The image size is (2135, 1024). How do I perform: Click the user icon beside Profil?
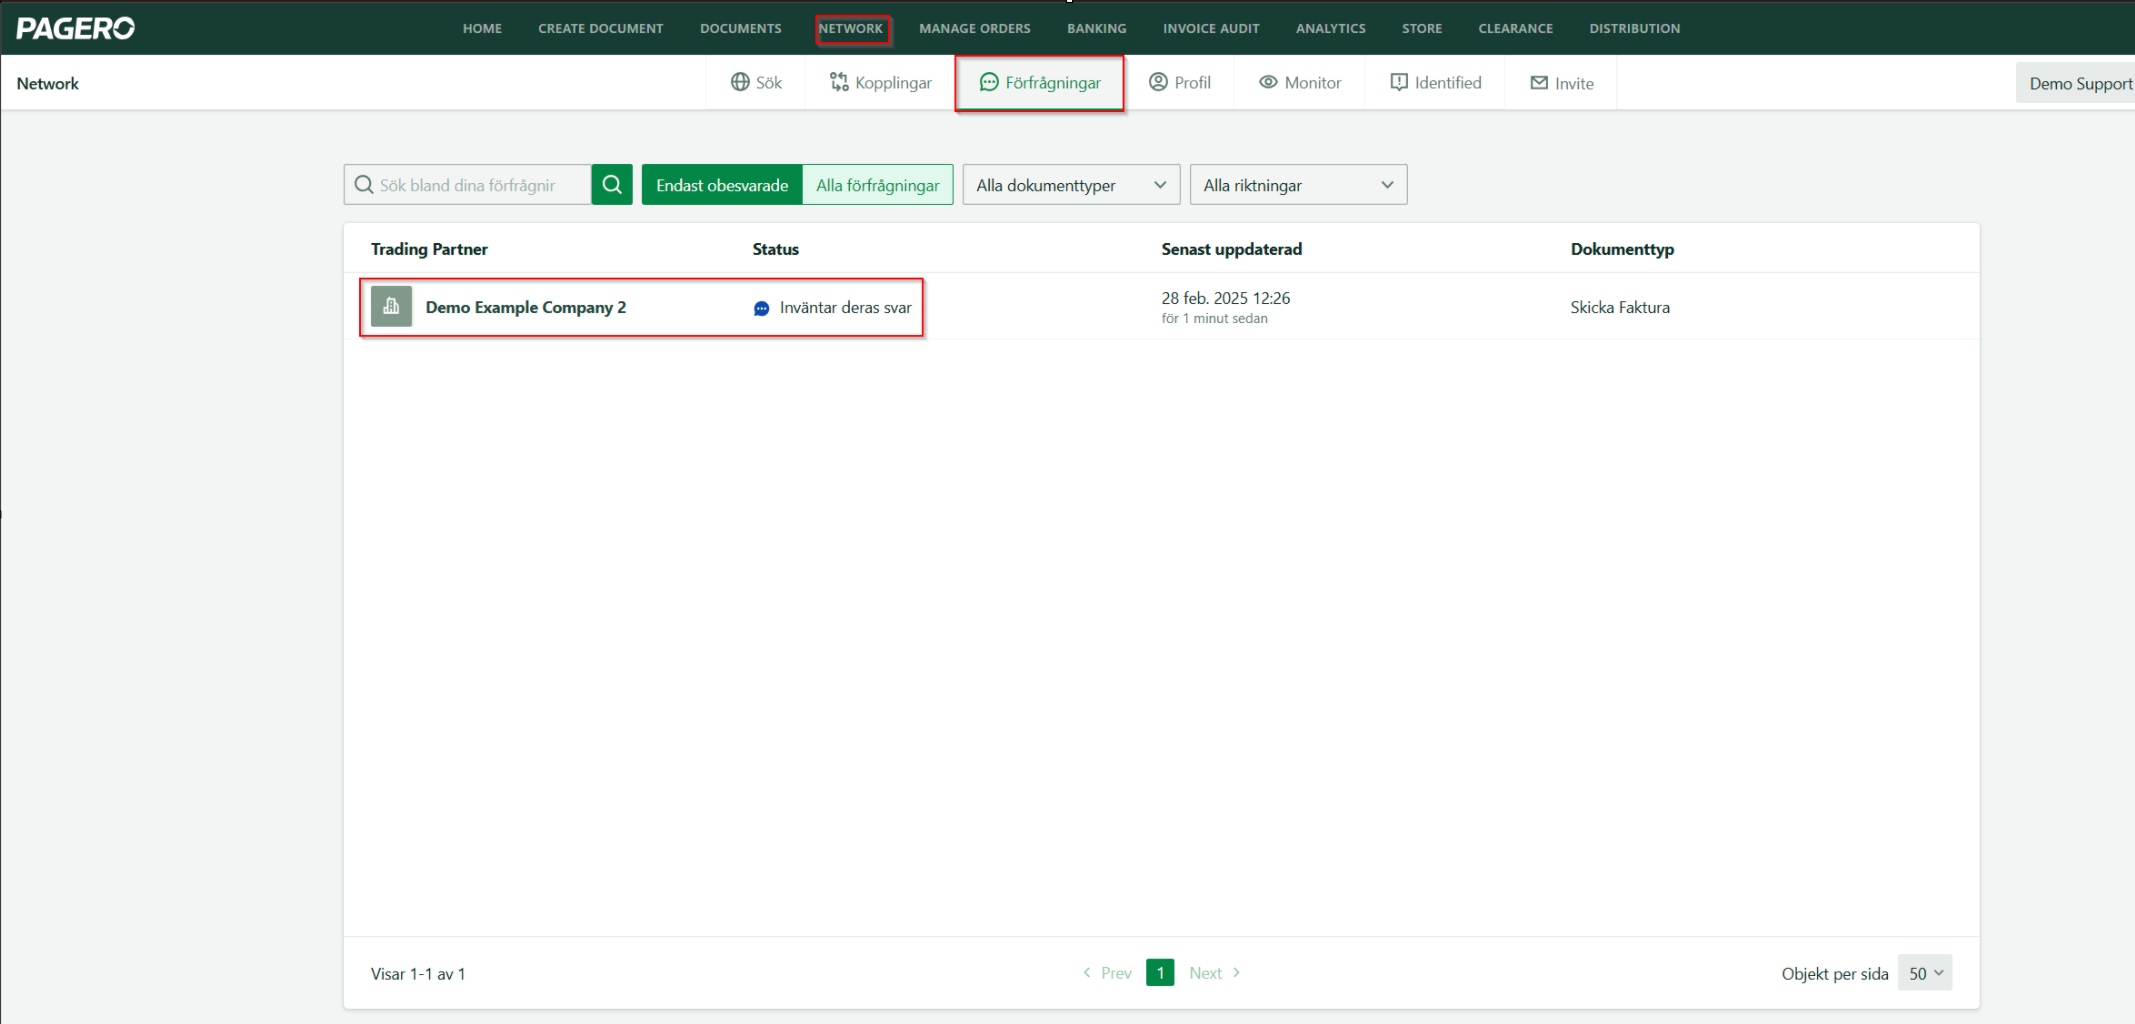(x=1158, y=82)
